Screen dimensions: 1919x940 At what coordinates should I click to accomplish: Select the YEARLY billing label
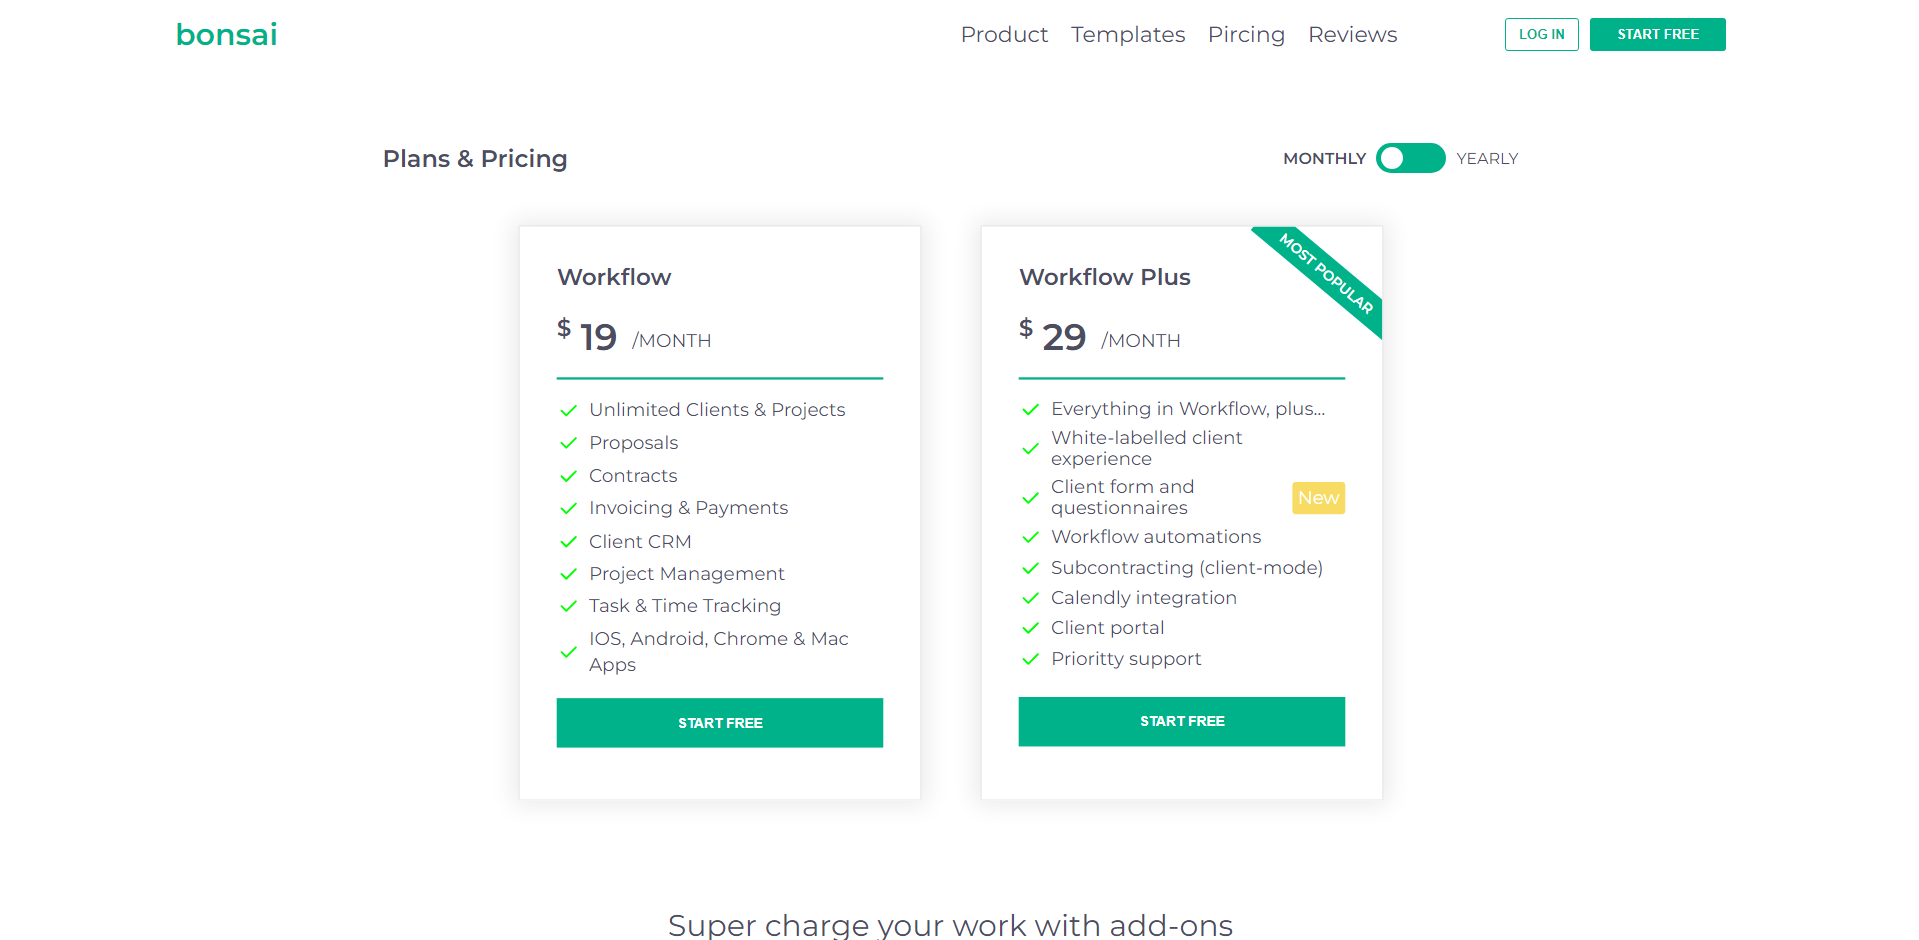point(1487,159)
